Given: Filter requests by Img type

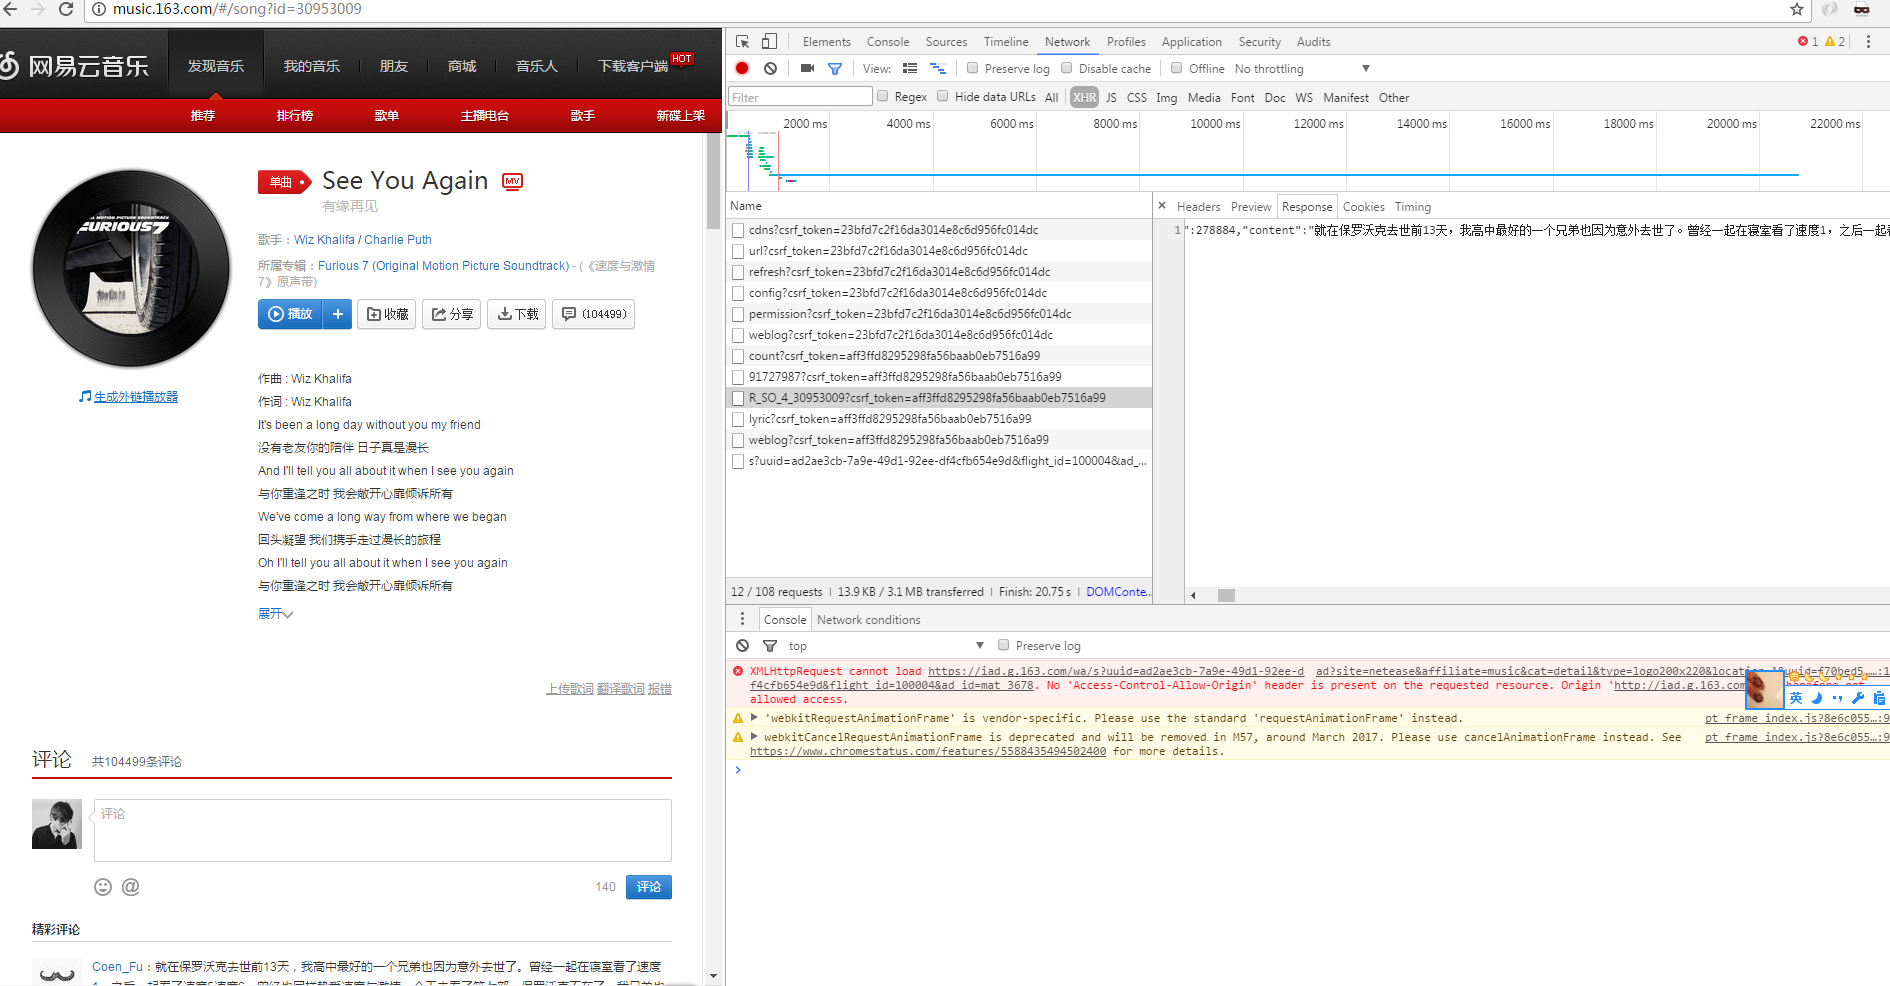Looking at the screenshot, I should (x=1166, y=97).
